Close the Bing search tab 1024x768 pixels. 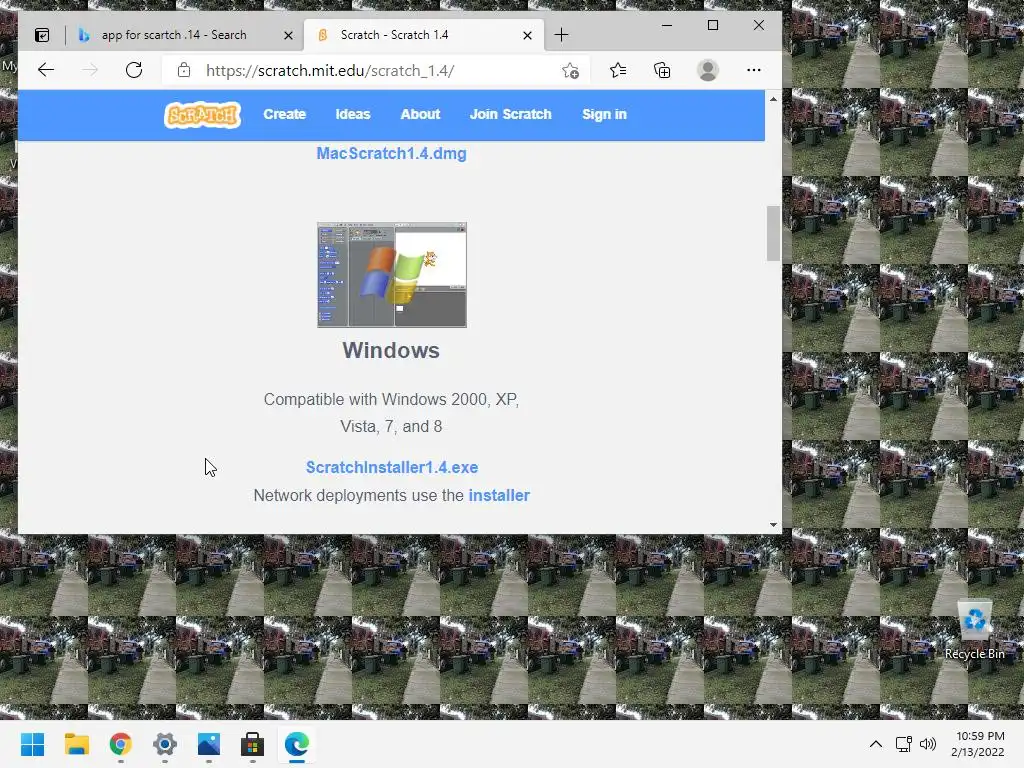click(x=288, y=35)
